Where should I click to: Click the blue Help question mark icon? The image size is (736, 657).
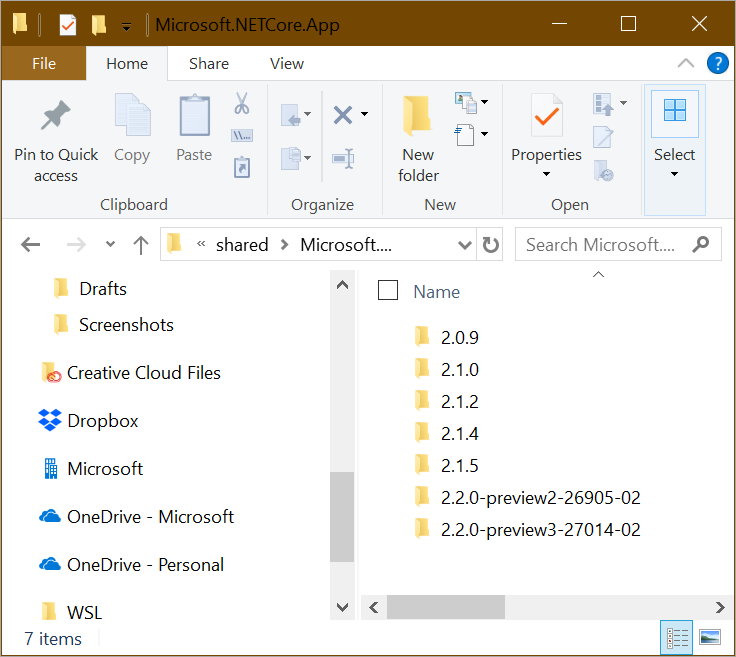click(717, 63)
